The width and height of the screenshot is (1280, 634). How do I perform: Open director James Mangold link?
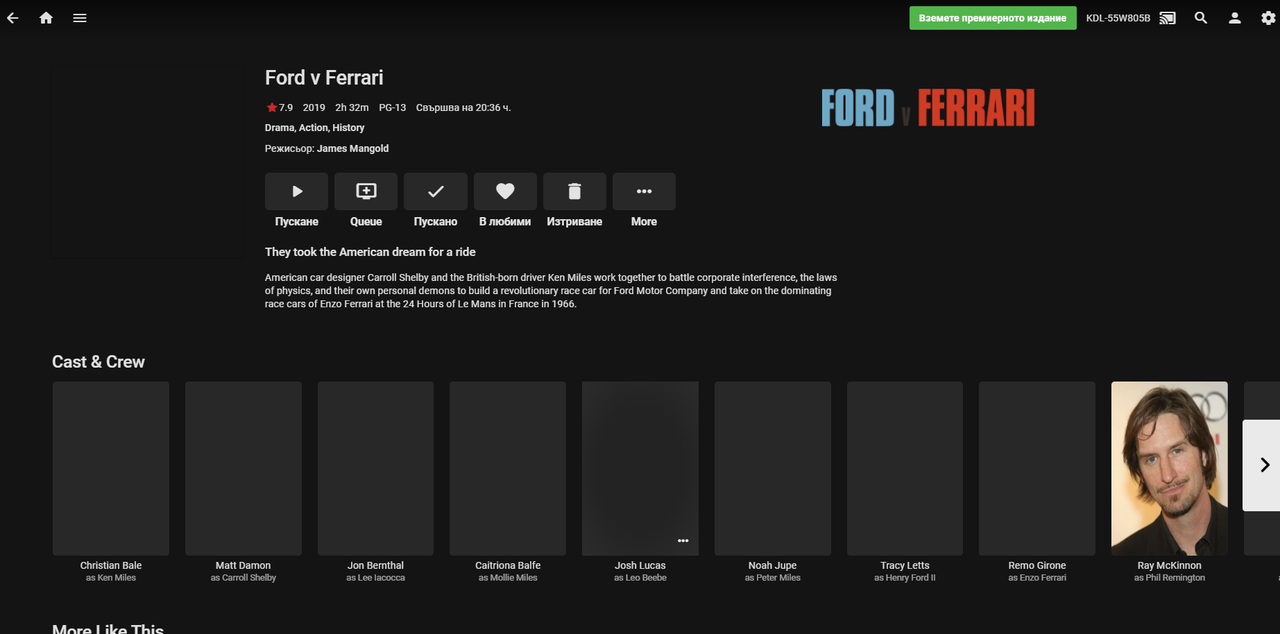(x=353, y=149)
